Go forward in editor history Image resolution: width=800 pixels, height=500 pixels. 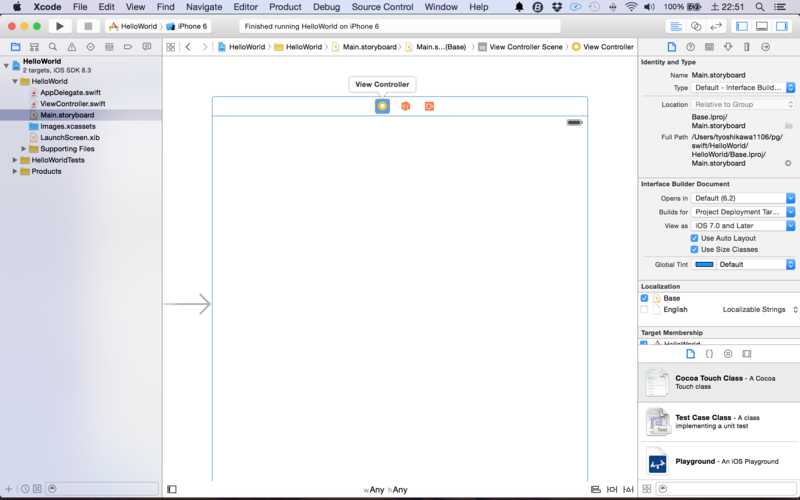pos(205,47)
